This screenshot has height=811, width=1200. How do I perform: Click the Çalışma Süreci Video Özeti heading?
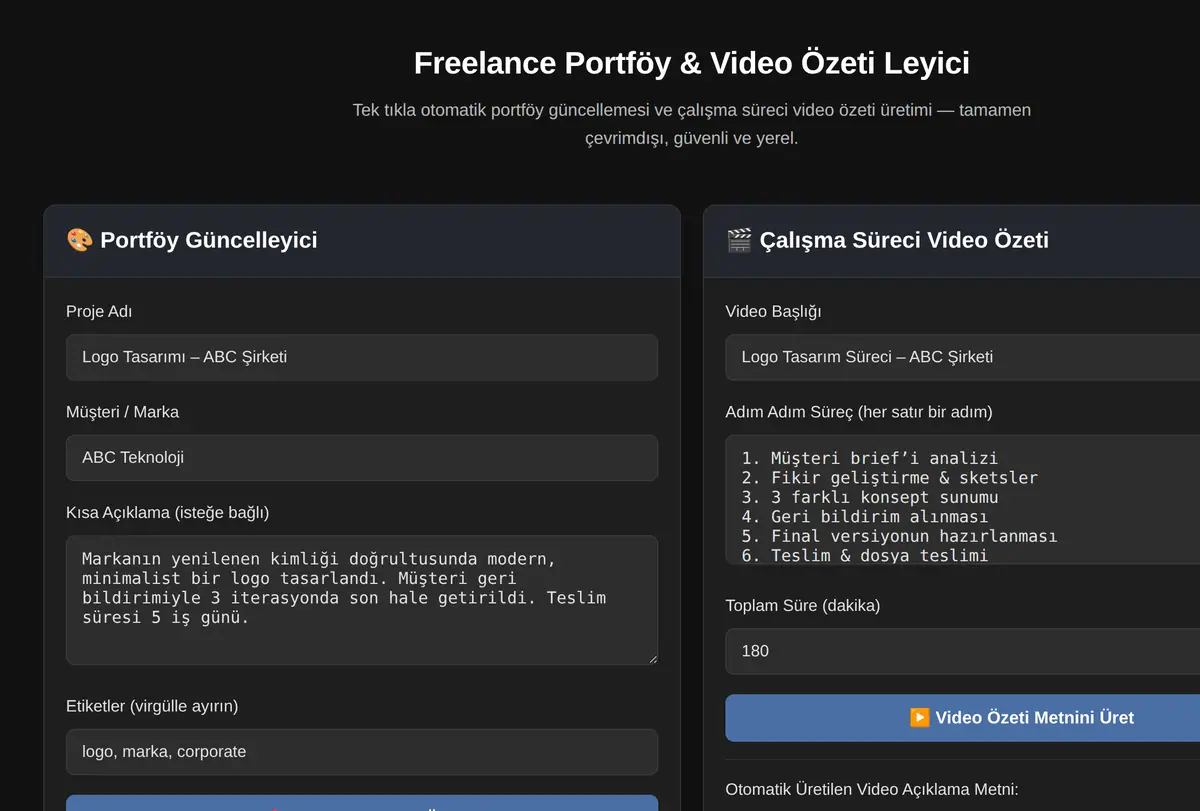[904, 240]
